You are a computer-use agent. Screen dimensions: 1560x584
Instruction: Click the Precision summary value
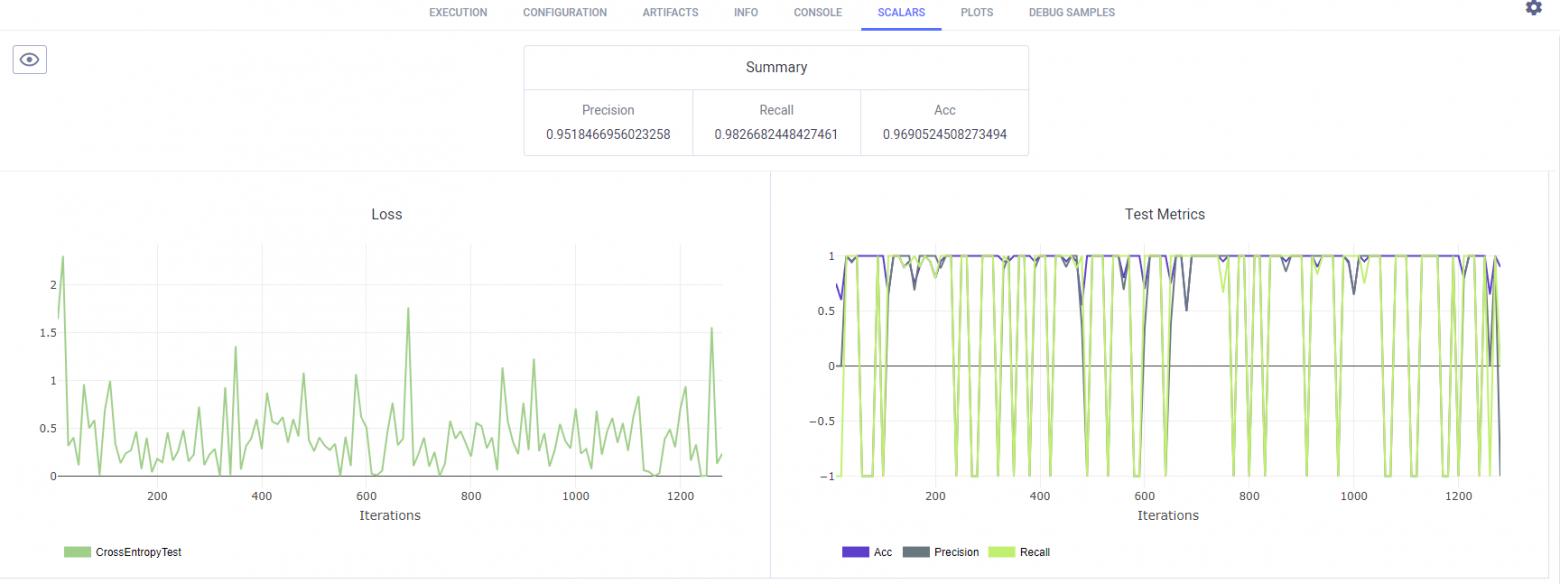point(608,133)
